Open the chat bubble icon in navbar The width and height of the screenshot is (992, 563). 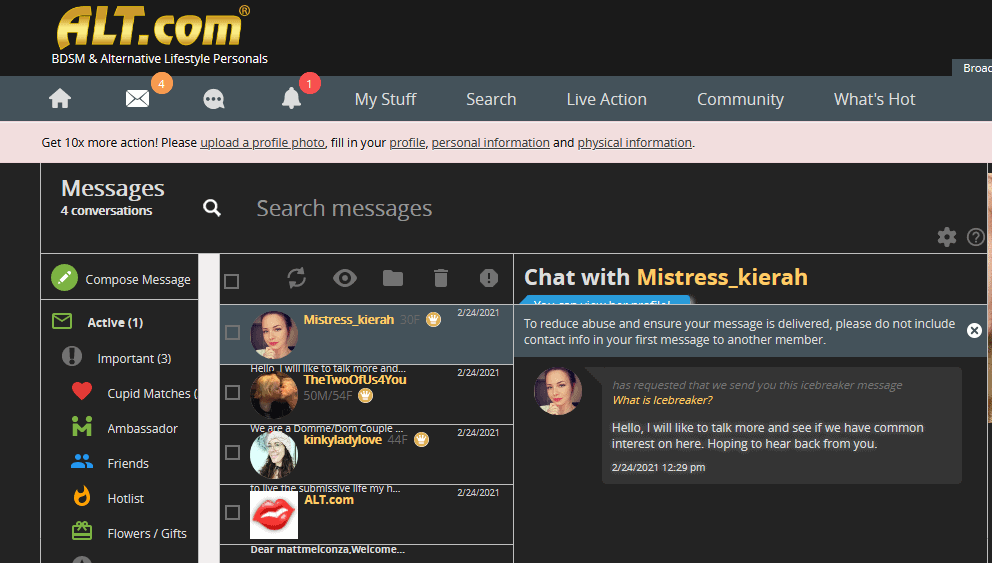(214, 99)
